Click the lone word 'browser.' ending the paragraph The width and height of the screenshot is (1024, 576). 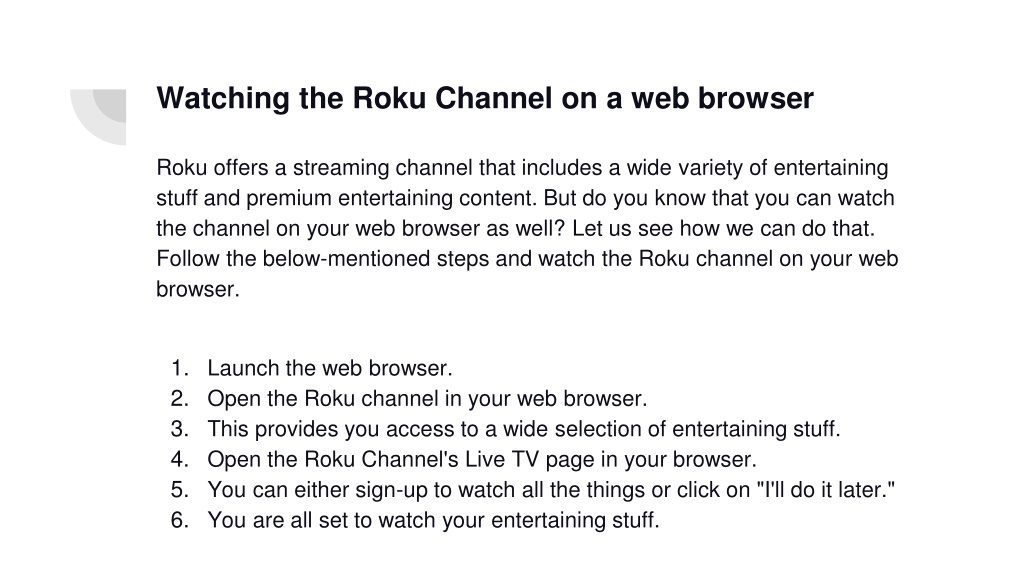[198, 289]
